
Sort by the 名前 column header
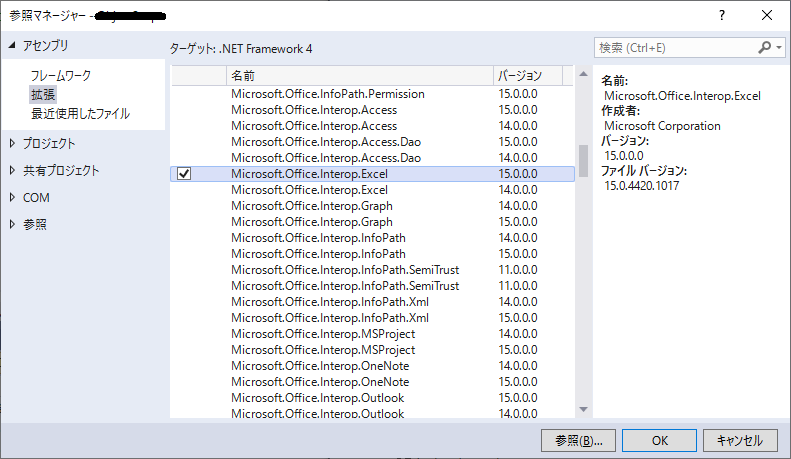point(360,76)
